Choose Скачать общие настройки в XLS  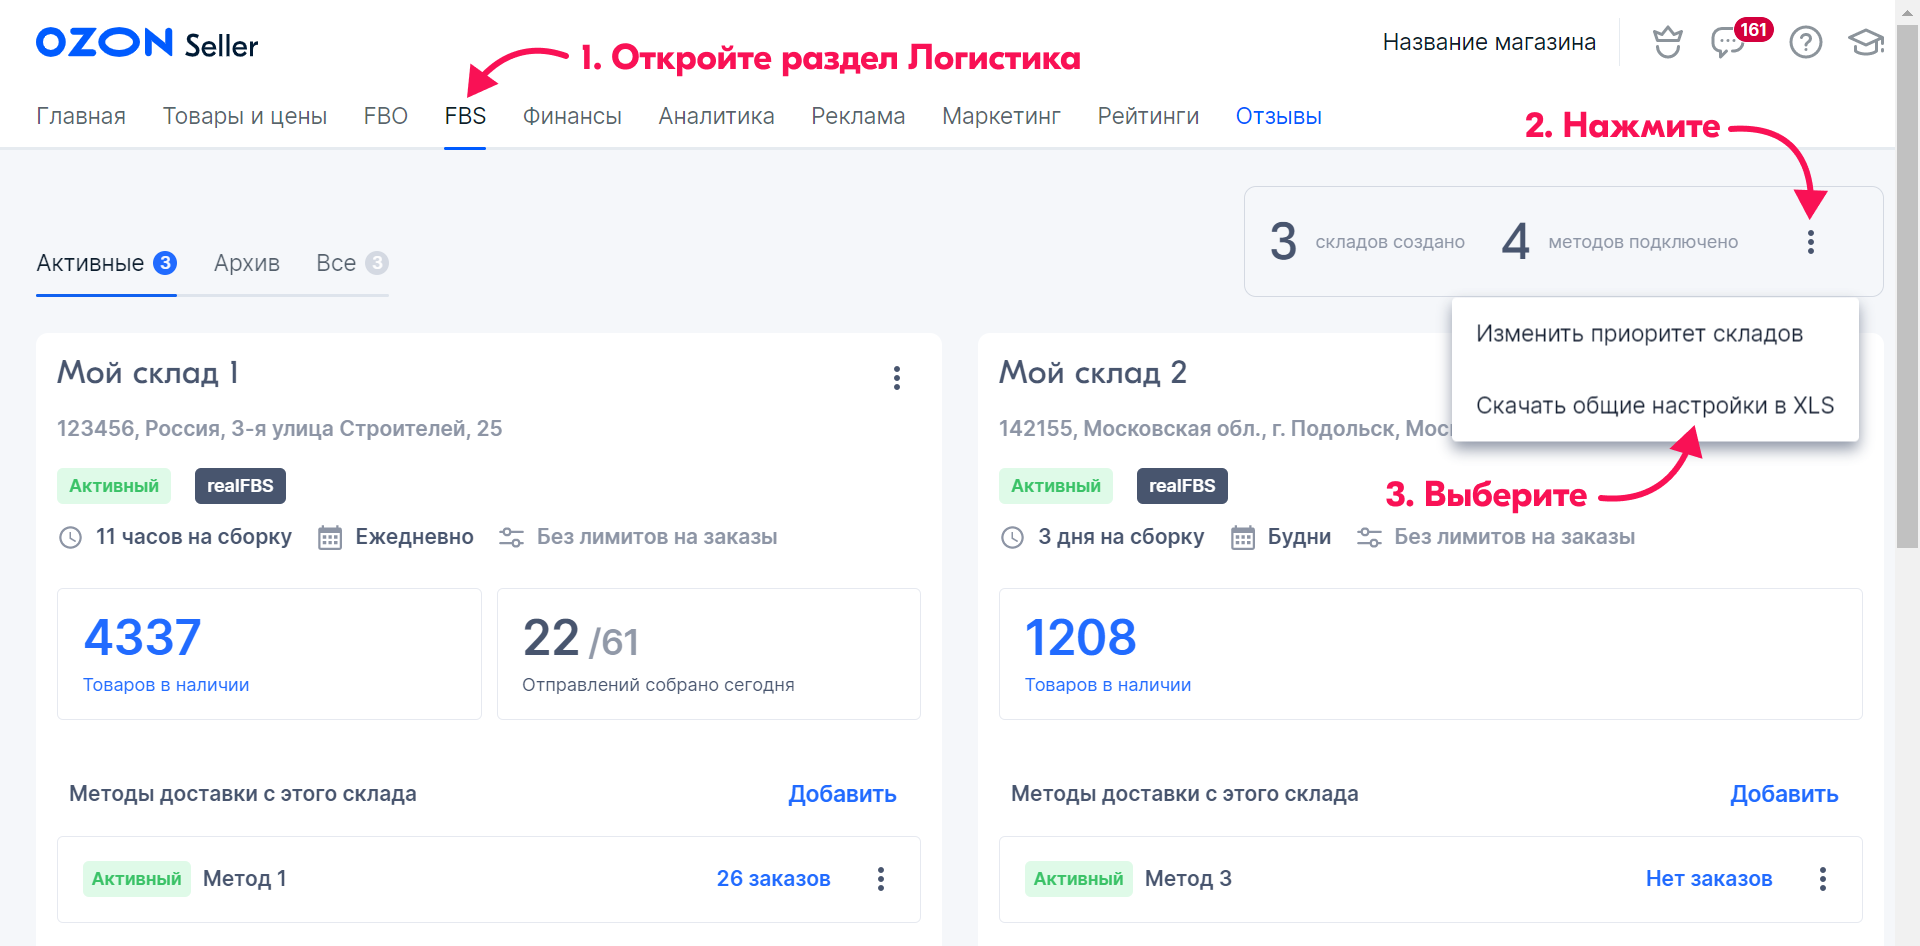(1654, 406)
